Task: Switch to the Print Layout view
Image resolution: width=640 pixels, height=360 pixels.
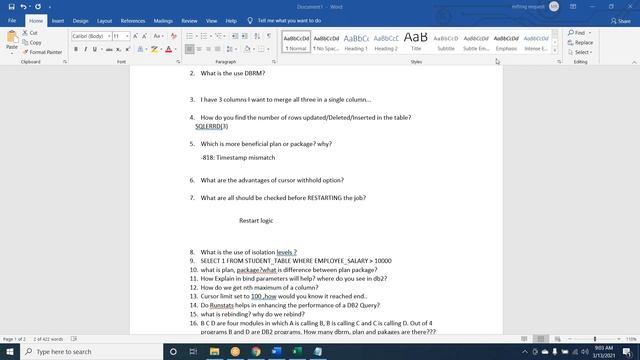Action: pos(541,339)
